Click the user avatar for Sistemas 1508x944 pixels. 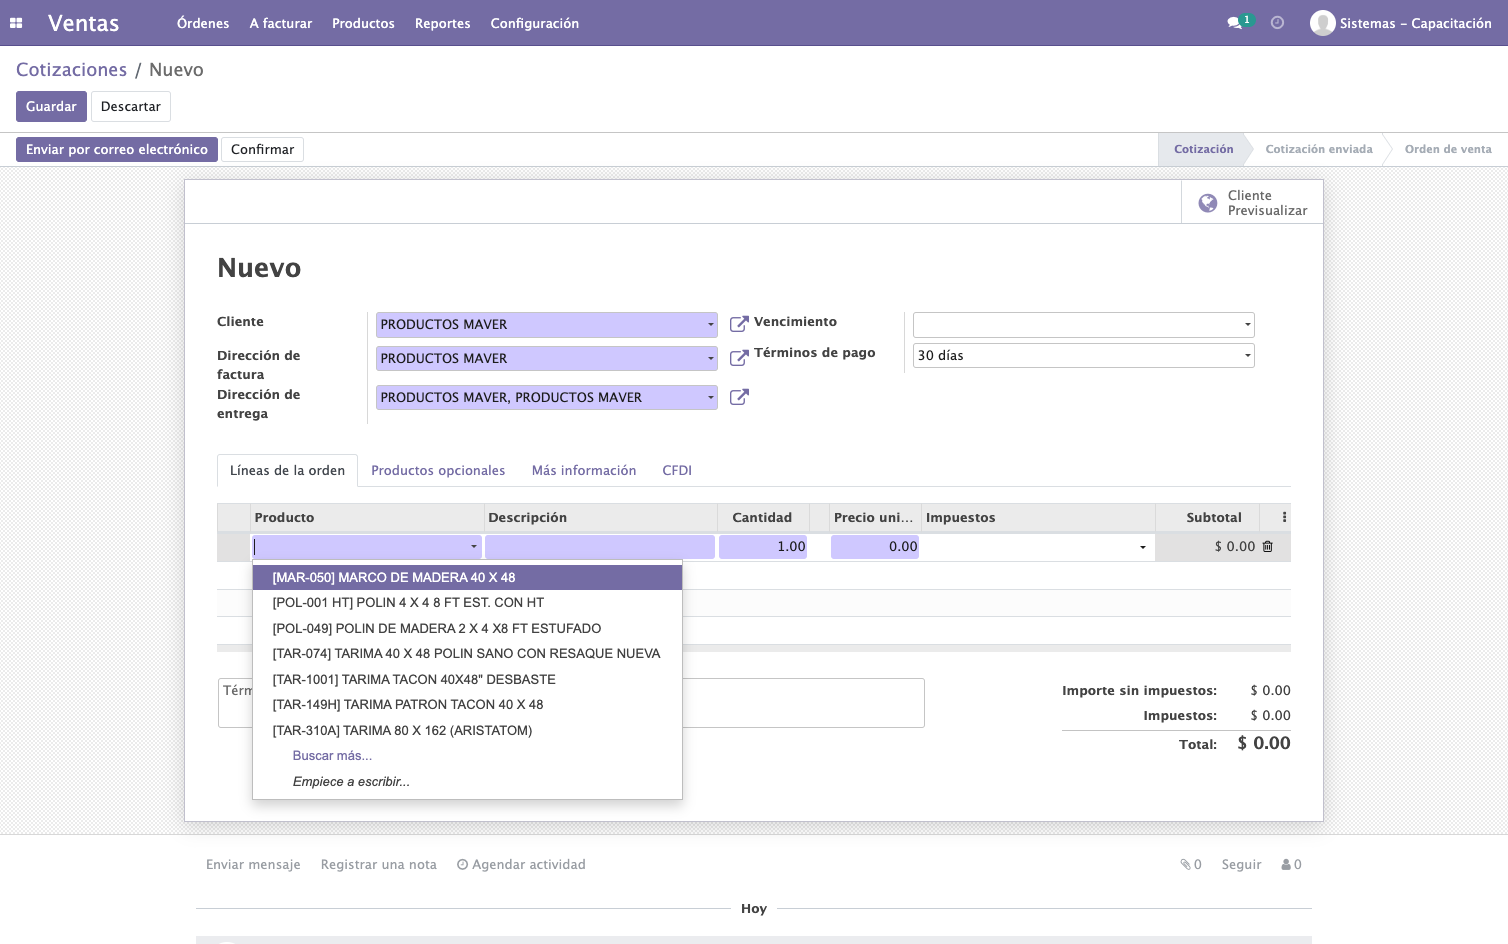1322,23
